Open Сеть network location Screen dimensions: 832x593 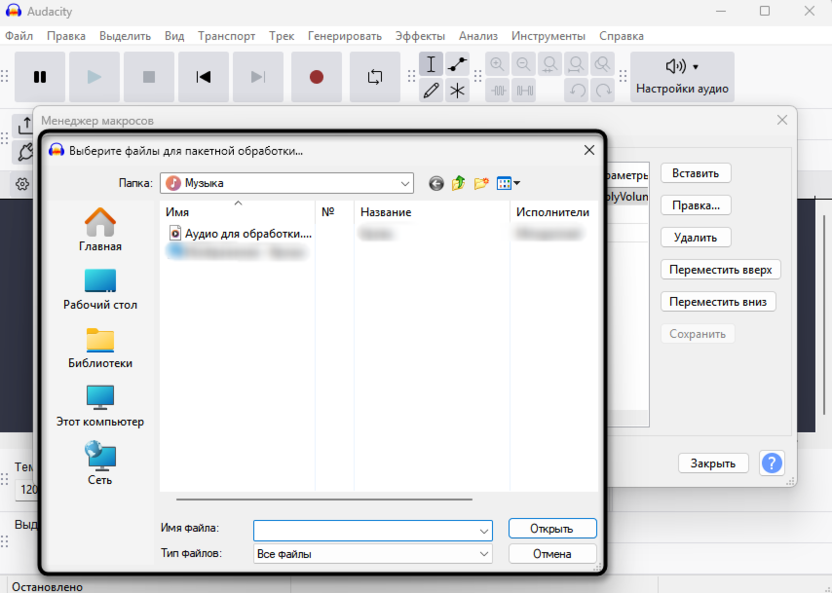coord(100,464)
